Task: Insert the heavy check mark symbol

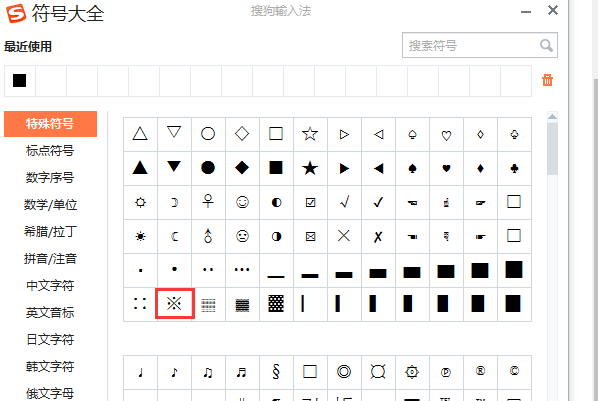Action: pos(378,202)
